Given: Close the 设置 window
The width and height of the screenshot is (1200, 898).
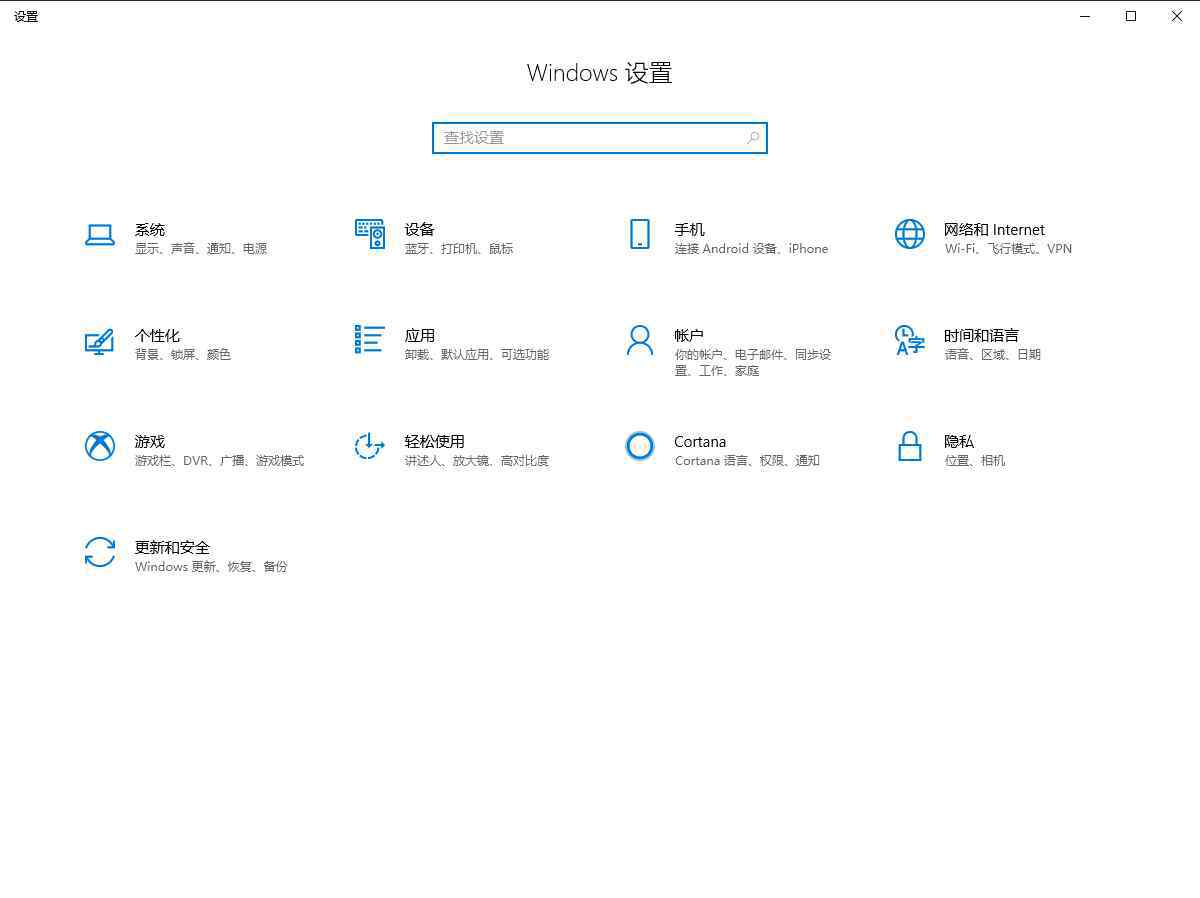Looking at the screenshot, I should 1177,16.
